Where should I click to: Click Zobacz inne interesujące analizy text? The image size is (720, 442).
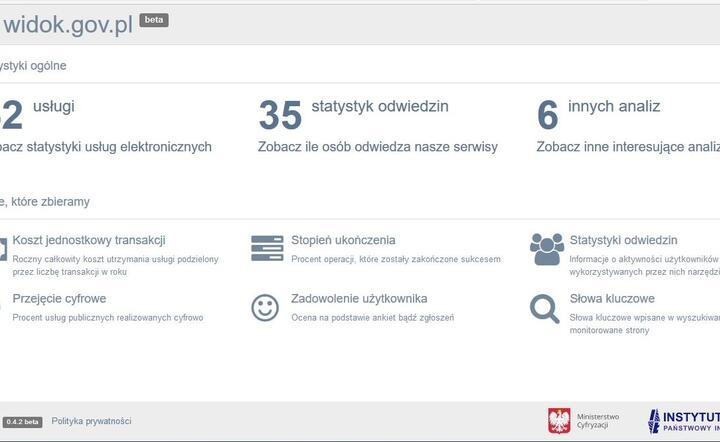(x=628, y=147)
